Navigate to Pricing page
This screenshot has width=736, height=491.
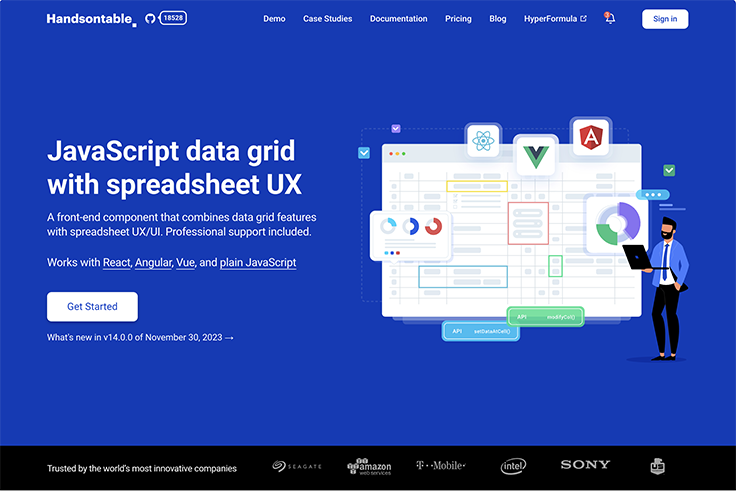[x=458, y=19]
